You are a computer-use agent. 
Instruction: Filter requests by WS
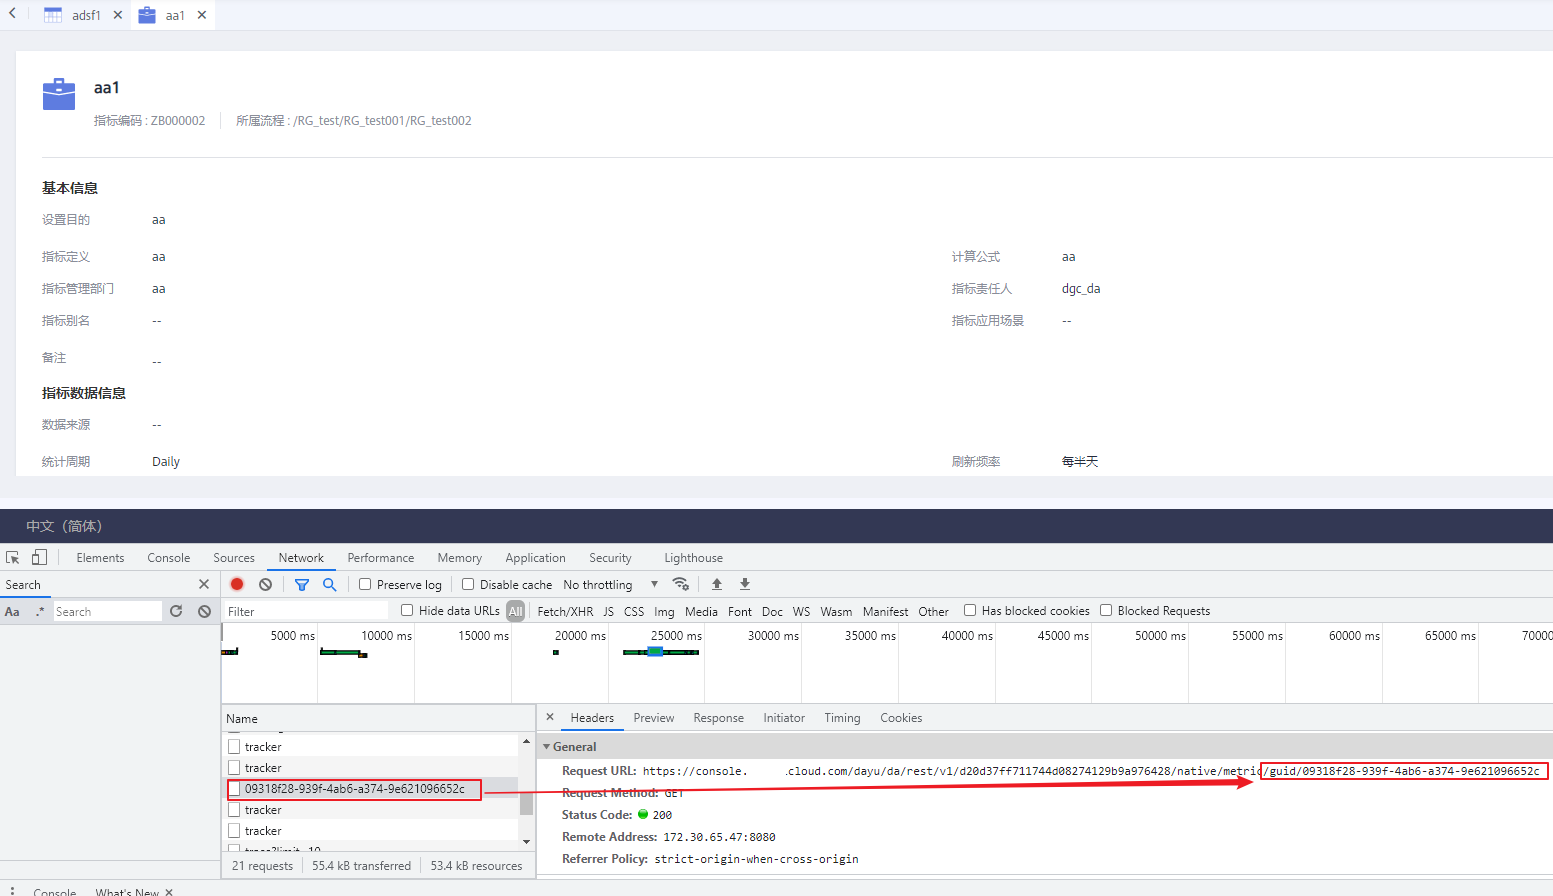pyautogui.click(x=801, y=611)
